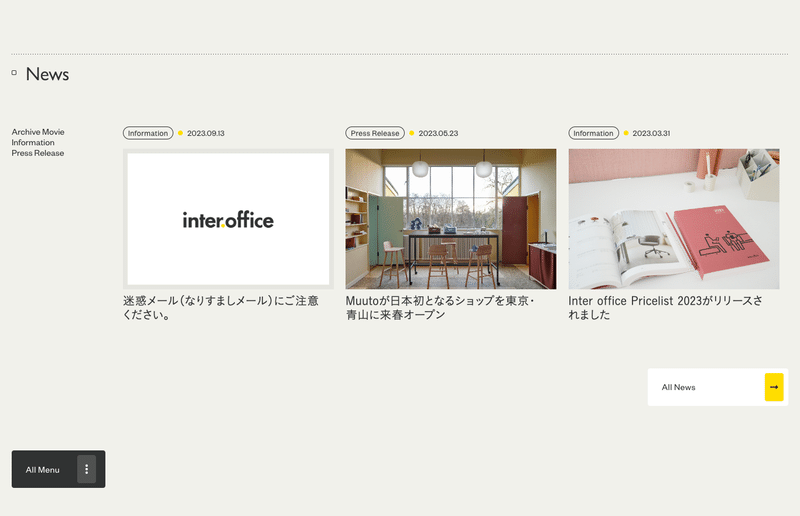
Task: Open the Muutoが日本初となるショップ article title
Action: pyautogui.click(x=440, y=308)
